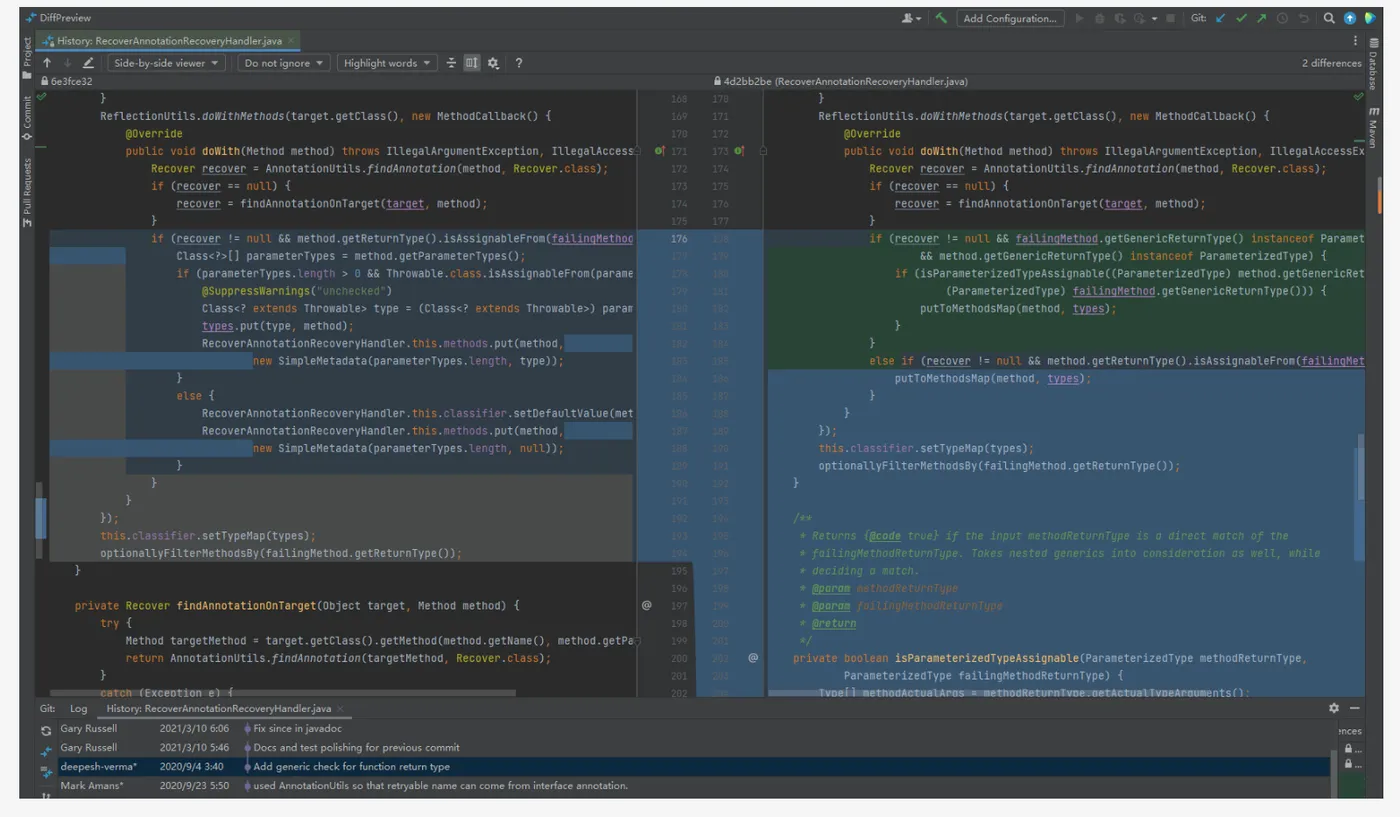The width and height of the screenshot is (1400, 817).
Task: Click findAnnotationOnTarget method declaration in left pane
Action: pyautogui.click(x=245, y=606)
